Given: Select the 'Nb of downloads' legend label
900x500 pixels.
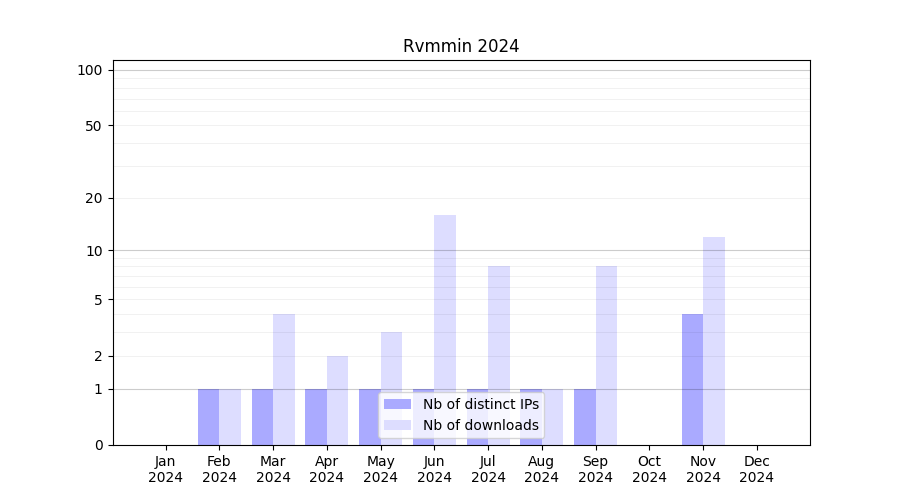Looking at the screenshot, I should (480, 425).
